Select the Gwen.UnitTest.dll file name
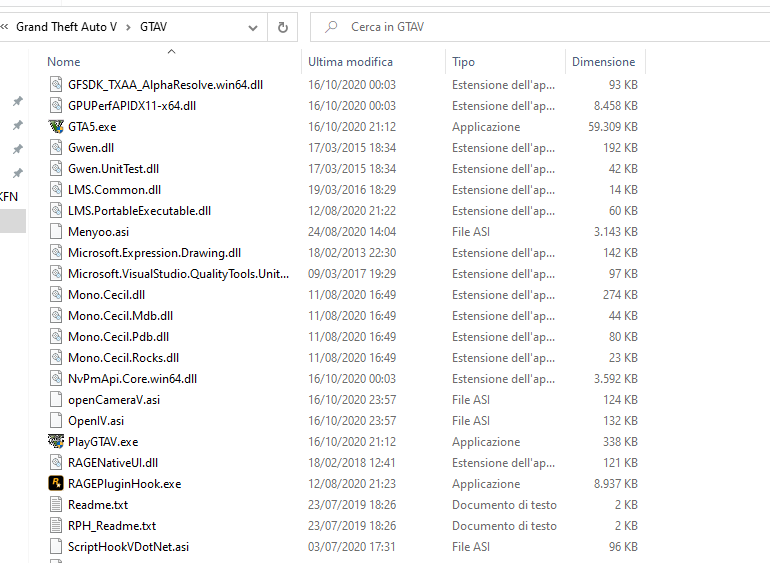This screenshot has height=563, width=770. 113,169
